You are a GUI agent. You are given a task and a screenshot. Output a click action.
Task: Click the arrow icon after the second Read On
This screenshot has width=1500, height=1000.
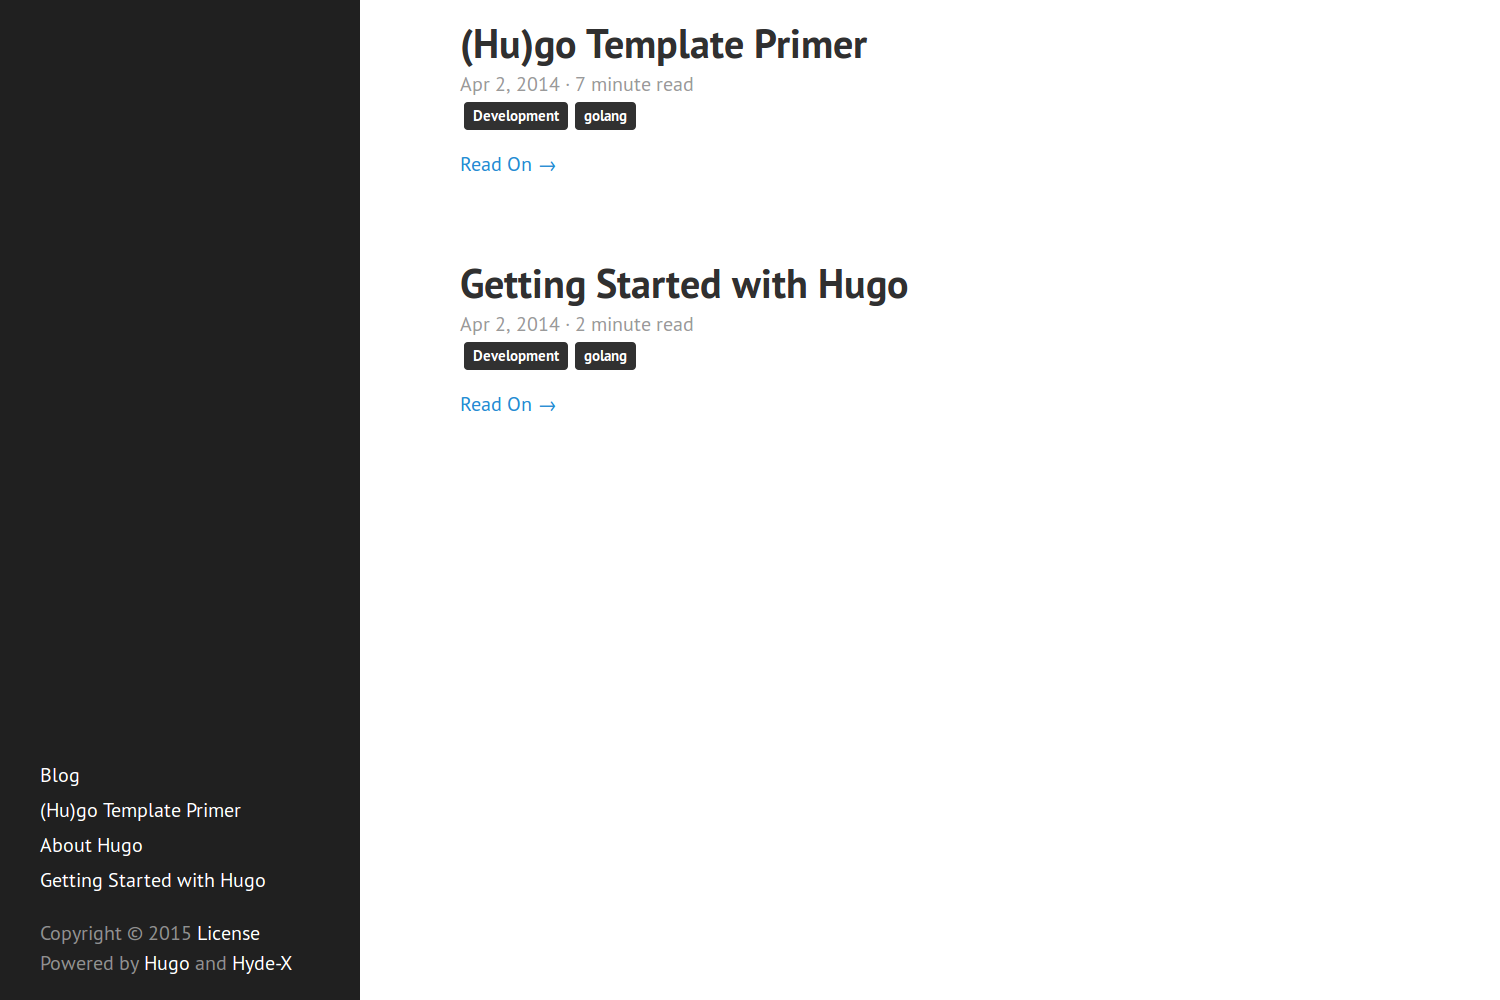[547, 406]
